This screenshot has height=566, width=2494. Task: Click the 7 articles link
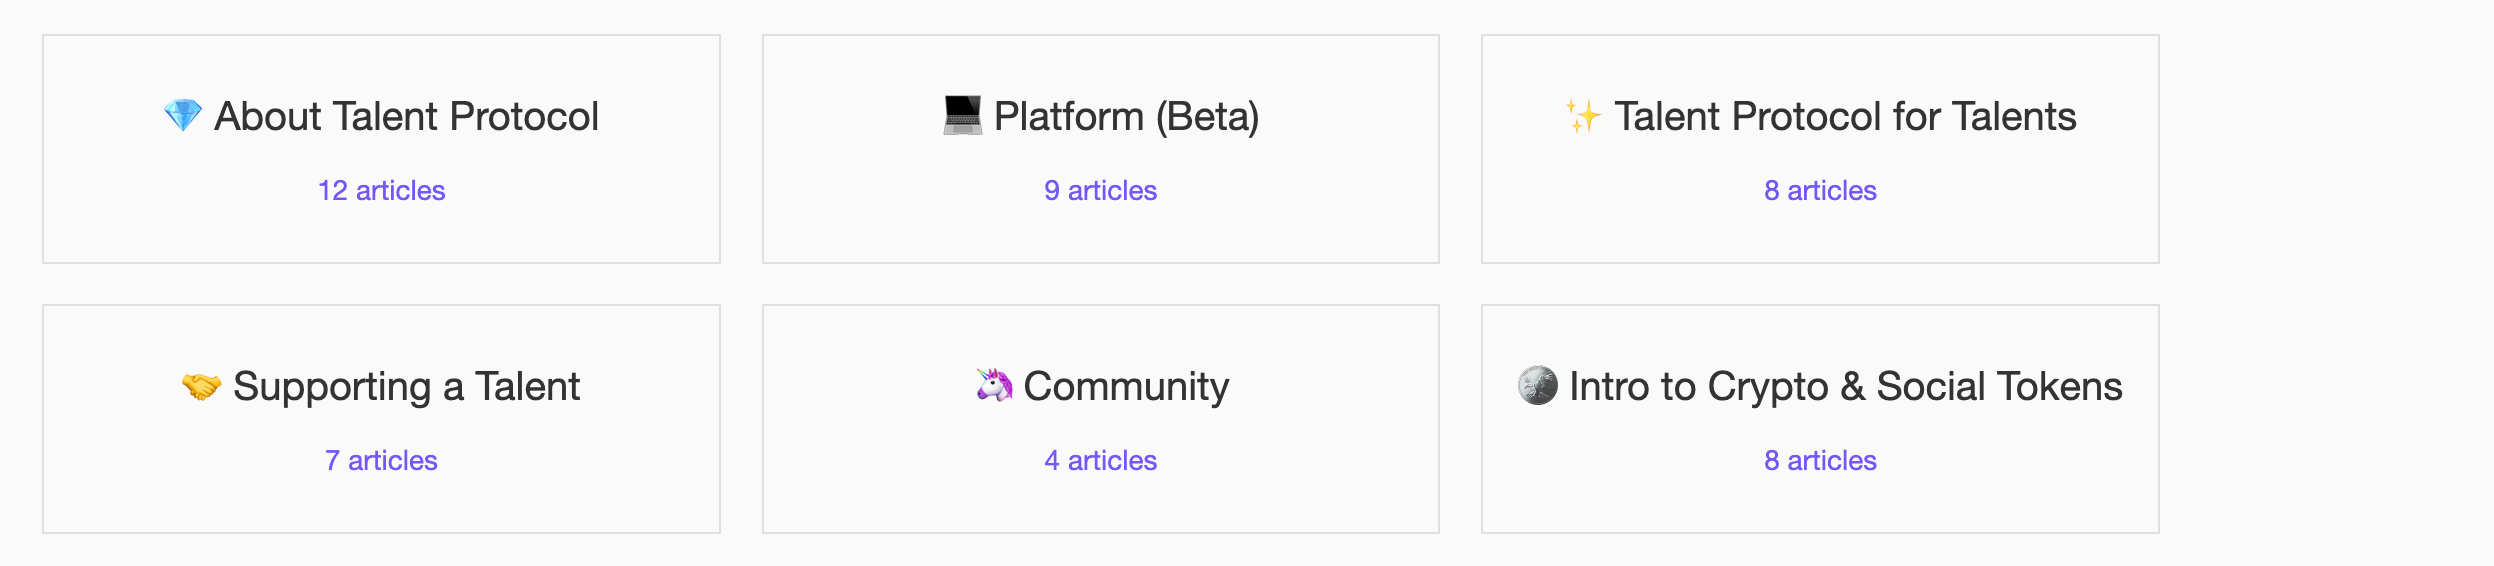coord(381,460)
